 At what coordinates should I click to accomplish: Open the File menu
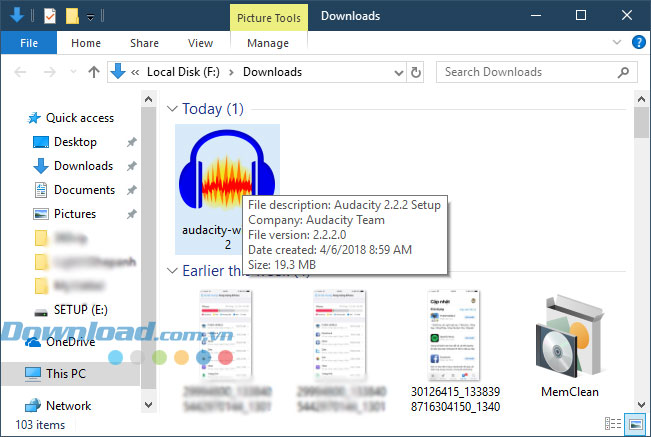[x=29, y=43]
